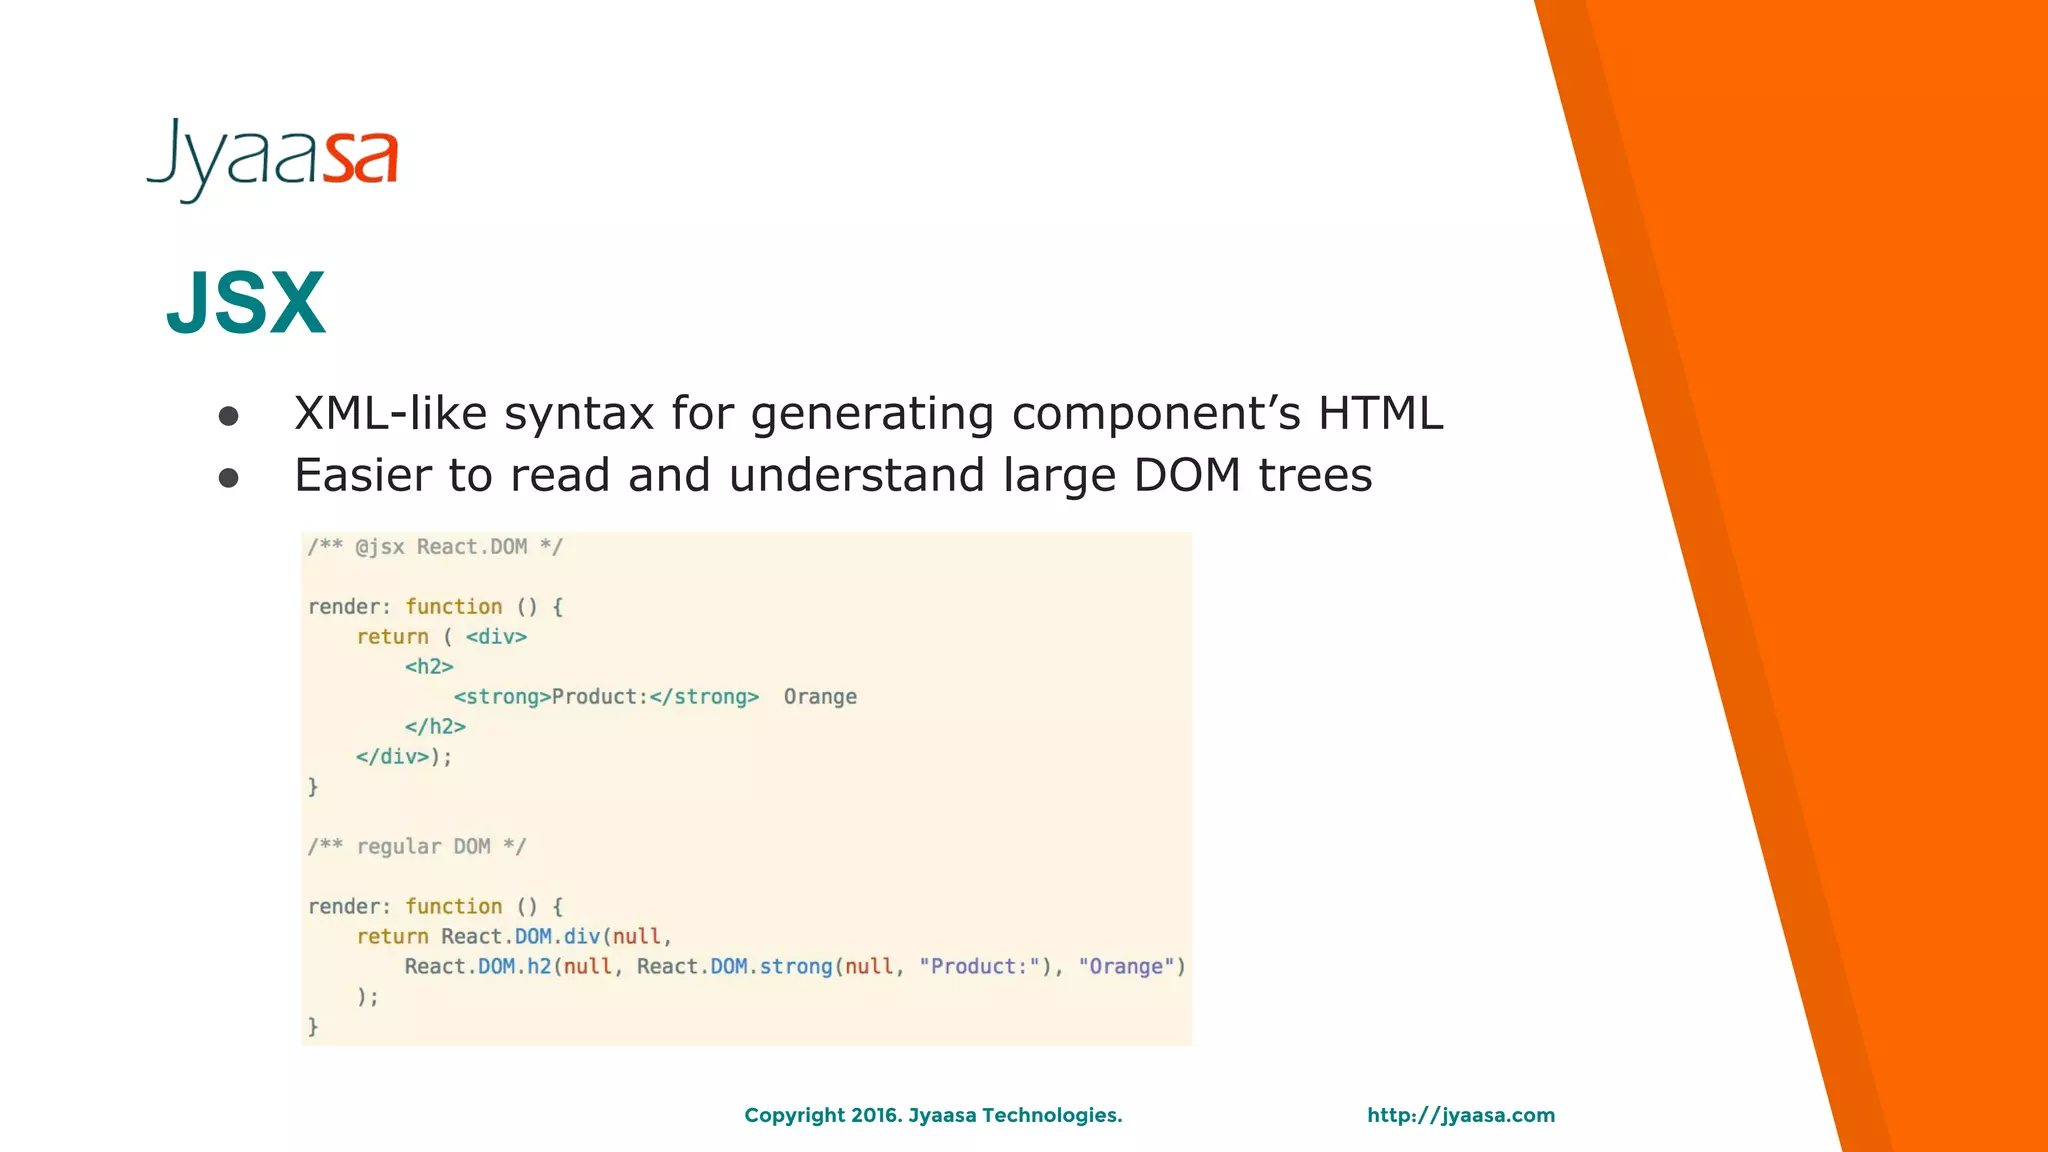The width and height of the screenshot is (2048, 1152).
Task: Click the second bullet point marker
Action: (229, 478)
